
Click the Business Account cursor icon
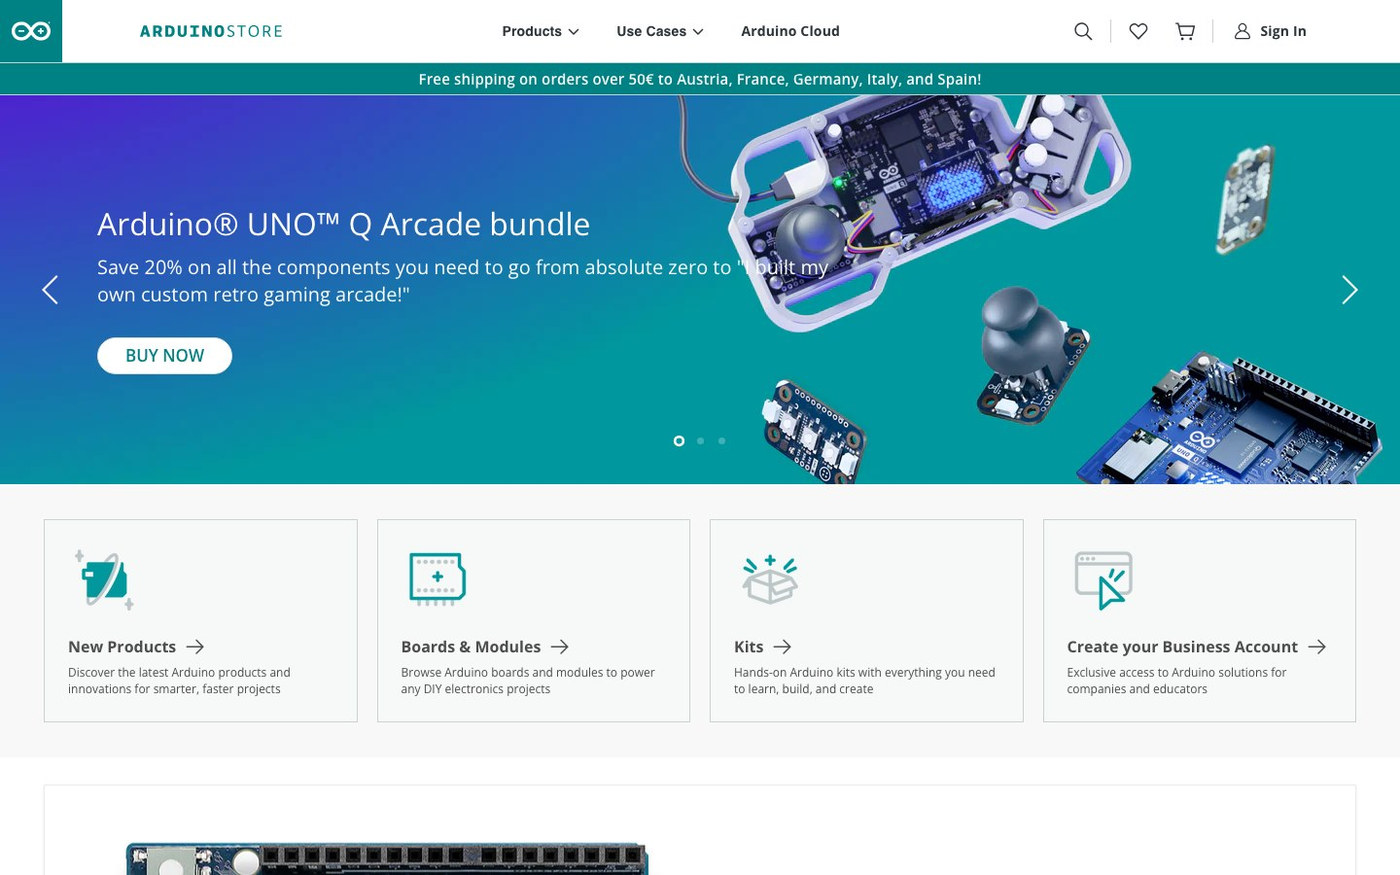(1103, 580)
